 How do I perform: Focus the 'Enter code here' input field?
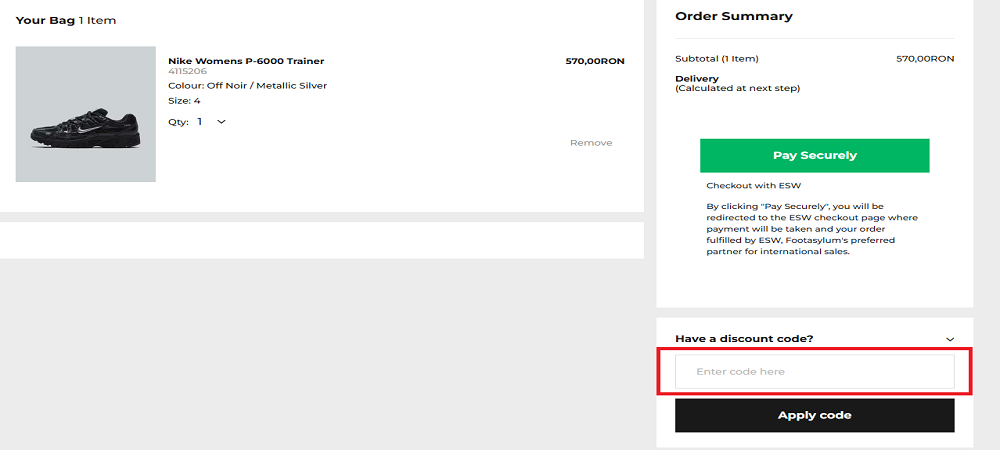[814, 372]
